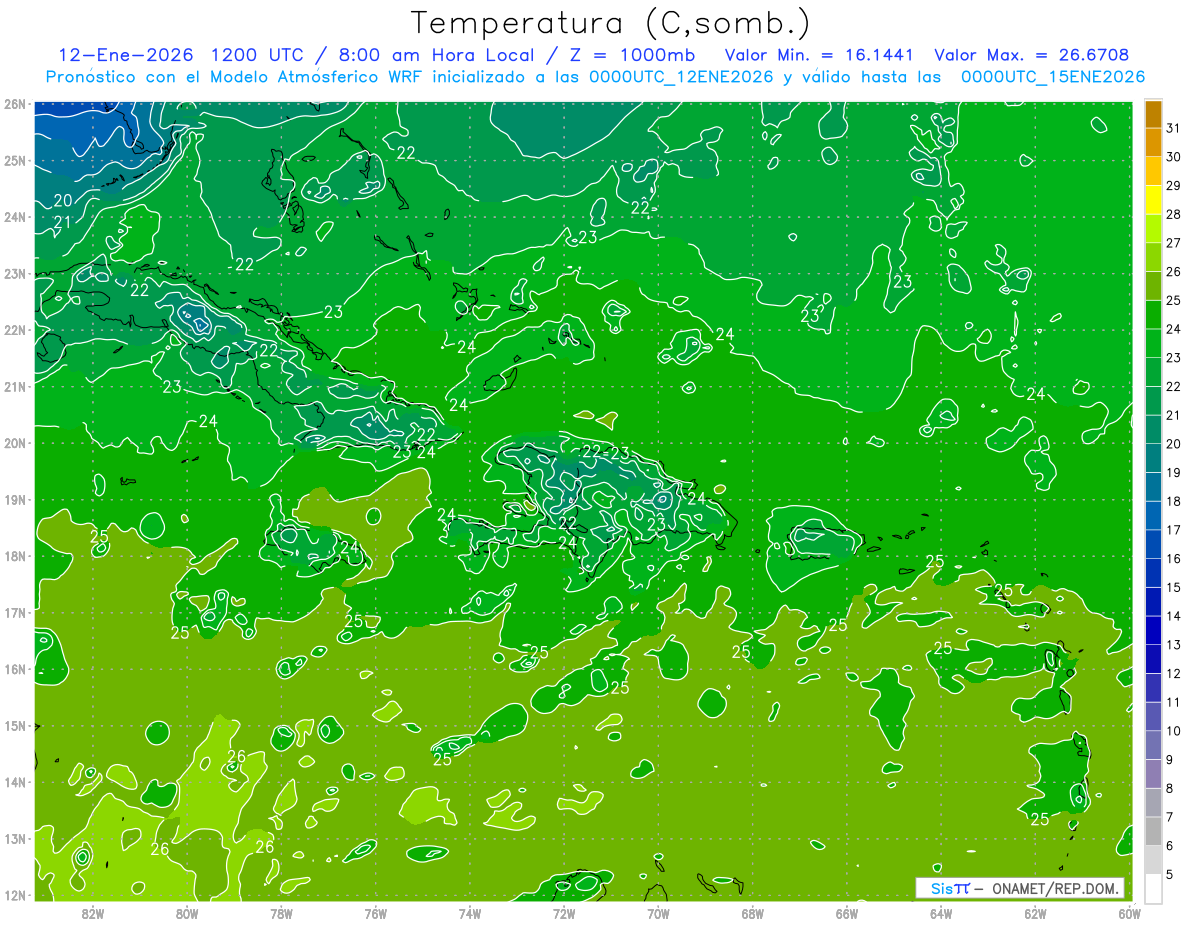Screen dimensions: 1200x927
Task: Click "0000UTC_12ENE2026" initialization time text
Action: coord(681,77)
